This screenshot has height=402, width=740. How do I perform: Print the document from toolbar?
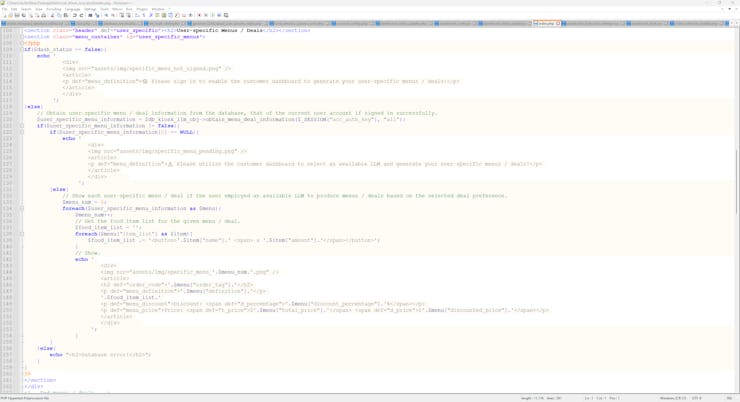click(x=44, y=15)
